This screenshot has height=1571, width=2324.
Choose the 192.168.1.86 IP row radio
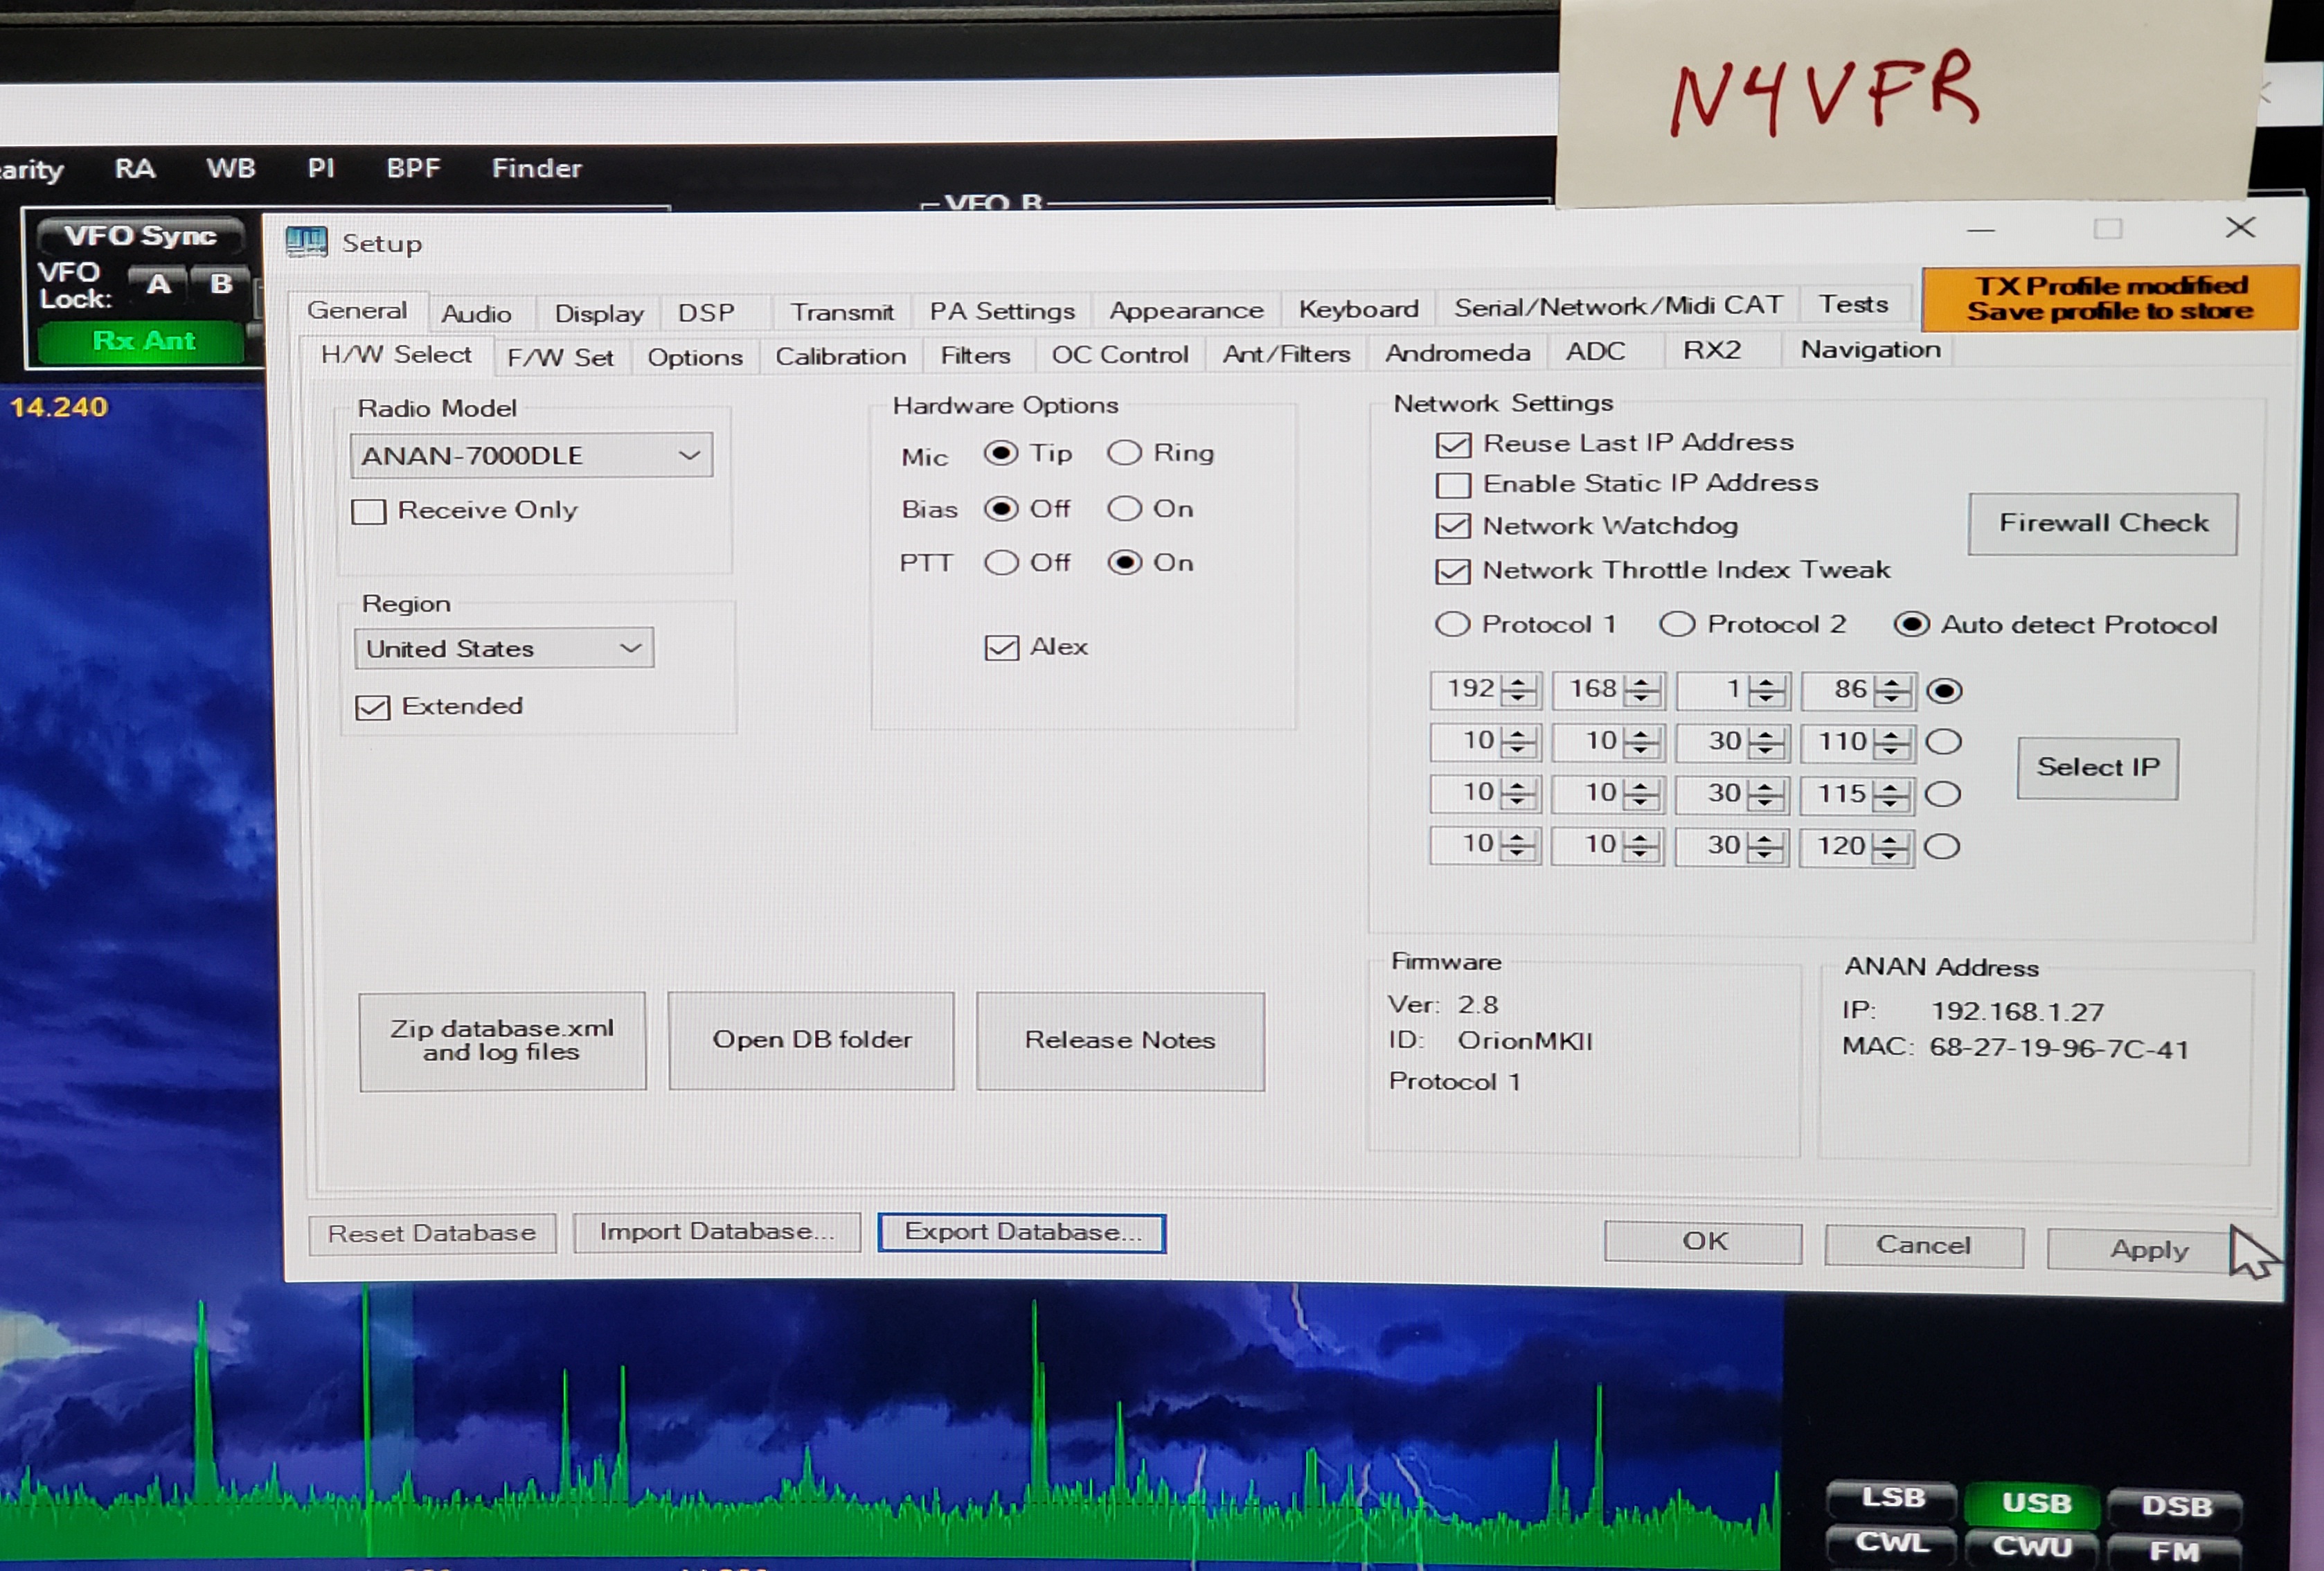(1944, 691)
